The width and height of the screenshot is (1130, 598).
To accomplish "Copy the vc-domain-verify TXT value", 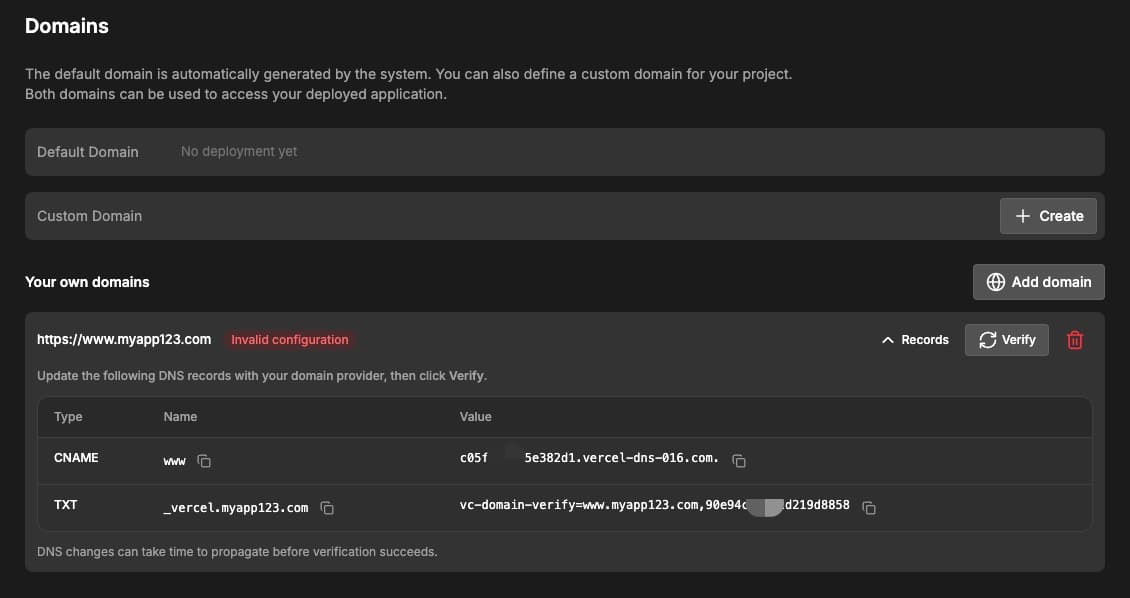I will [x=869, y=508].
